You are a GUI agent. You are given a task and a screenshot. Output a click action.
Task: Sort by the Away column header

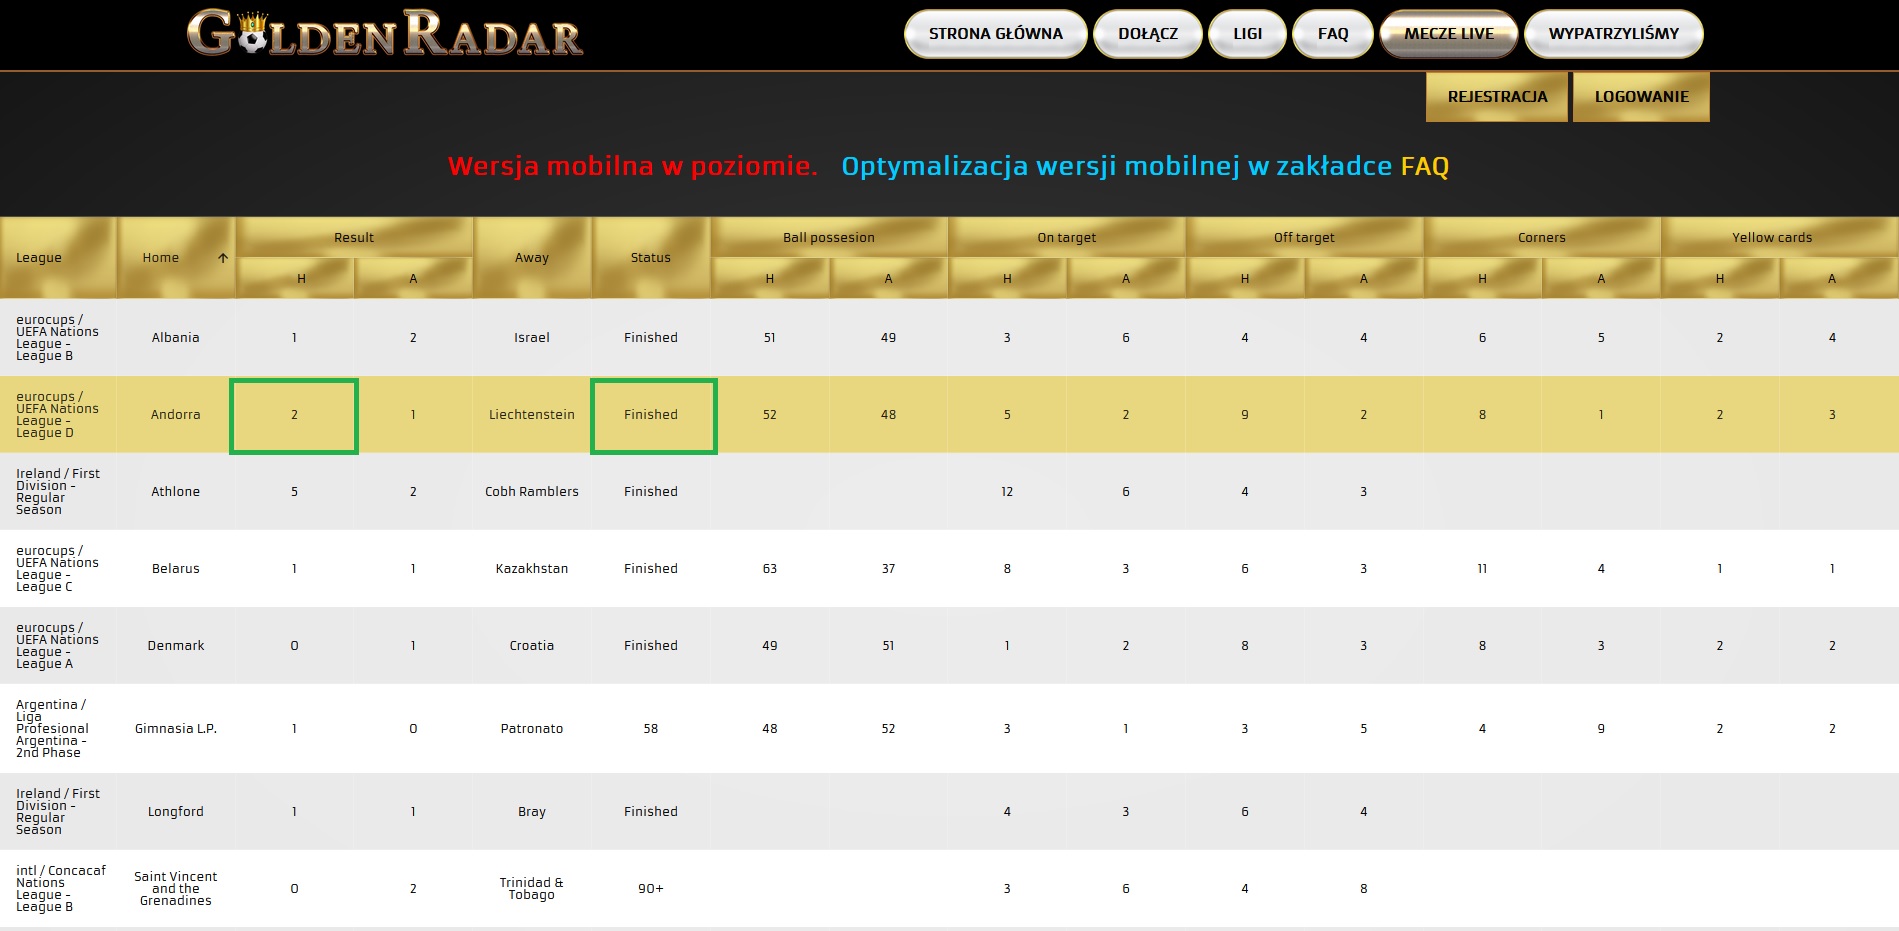532,258
